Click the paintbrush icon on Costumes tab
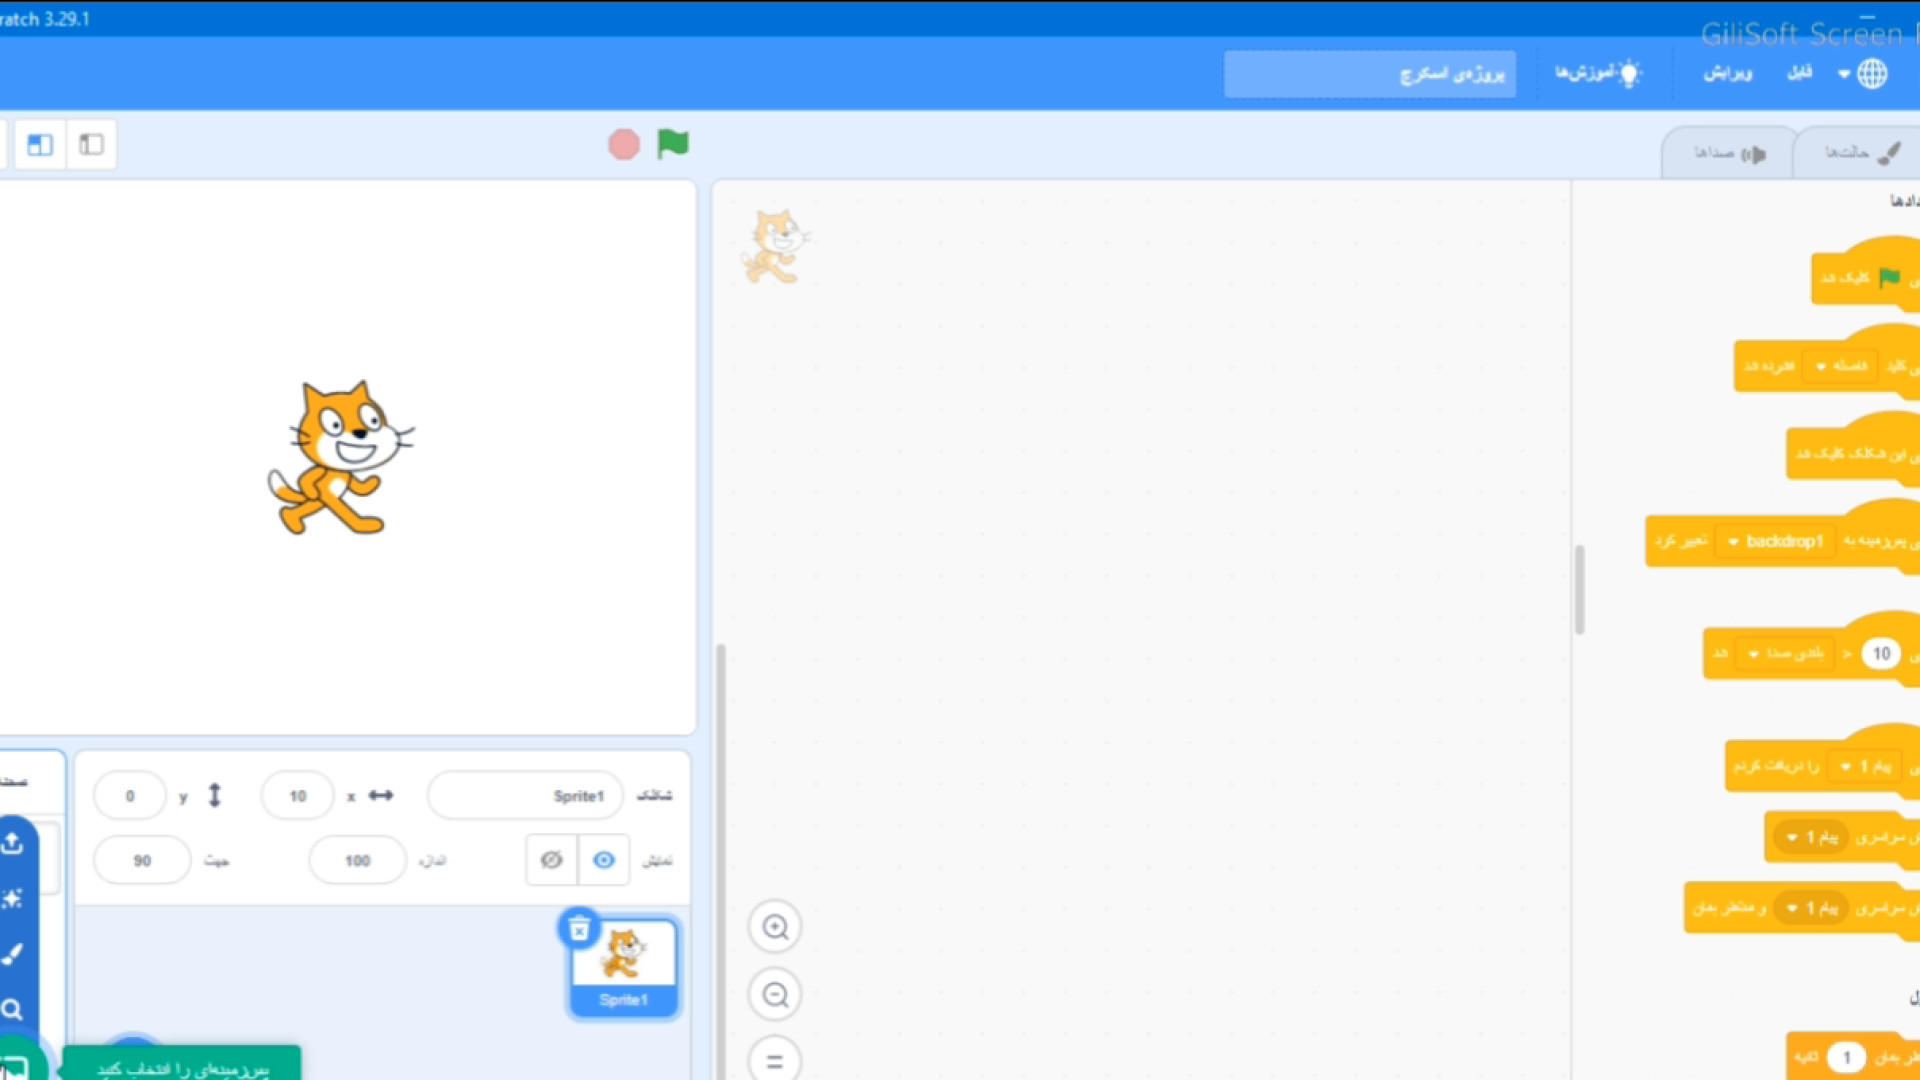The width and height of the screenshot is (1920, 1080). coord(1889,153)
